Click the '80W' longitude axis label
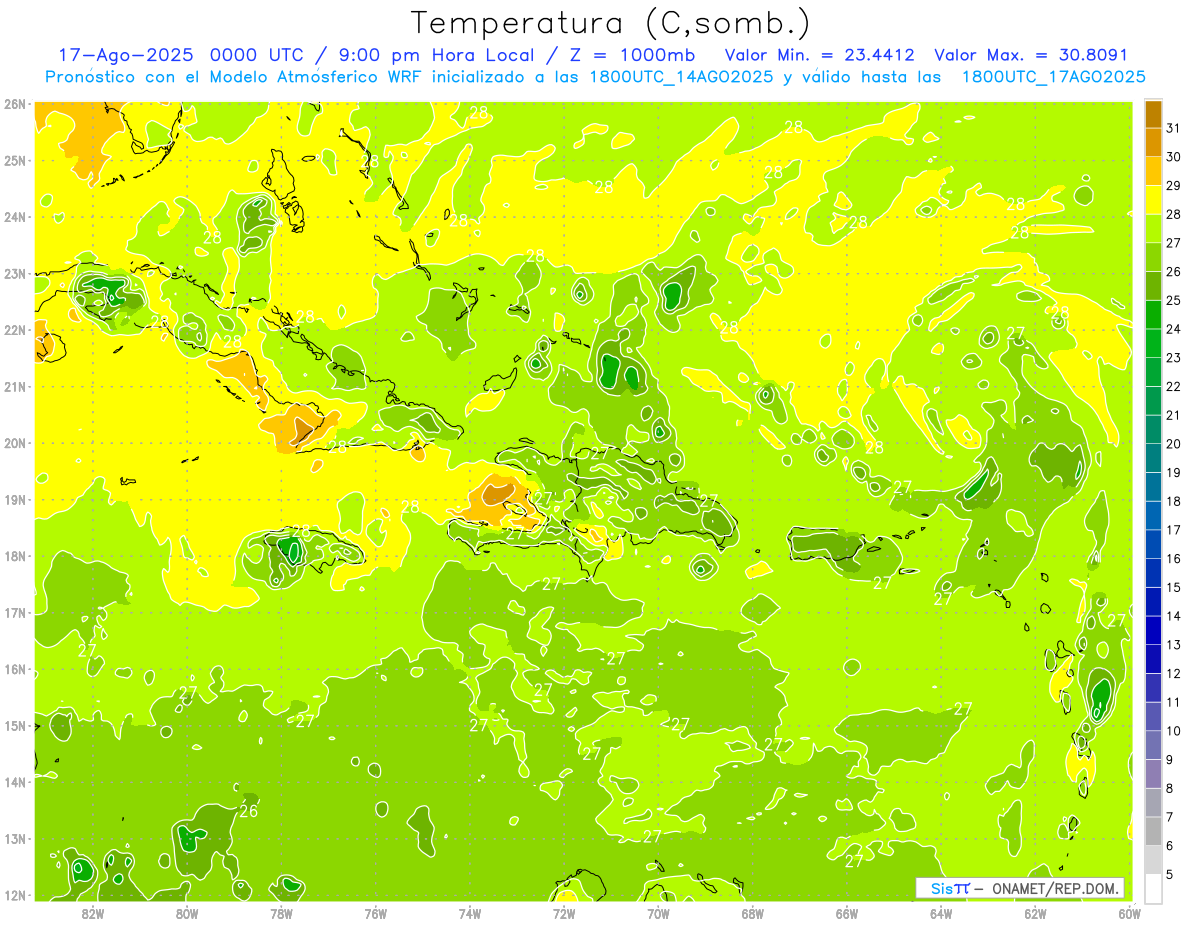Image resolution: width=1200 pixels, height=927 pixels. pyautogui.click(x=187, y=913)
